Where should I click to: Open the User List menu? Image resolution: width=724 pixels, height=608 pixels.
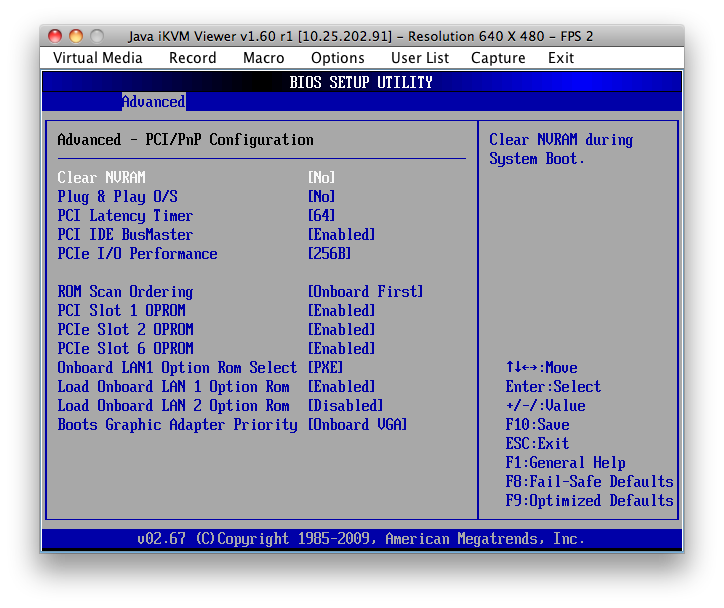point(420,58)
